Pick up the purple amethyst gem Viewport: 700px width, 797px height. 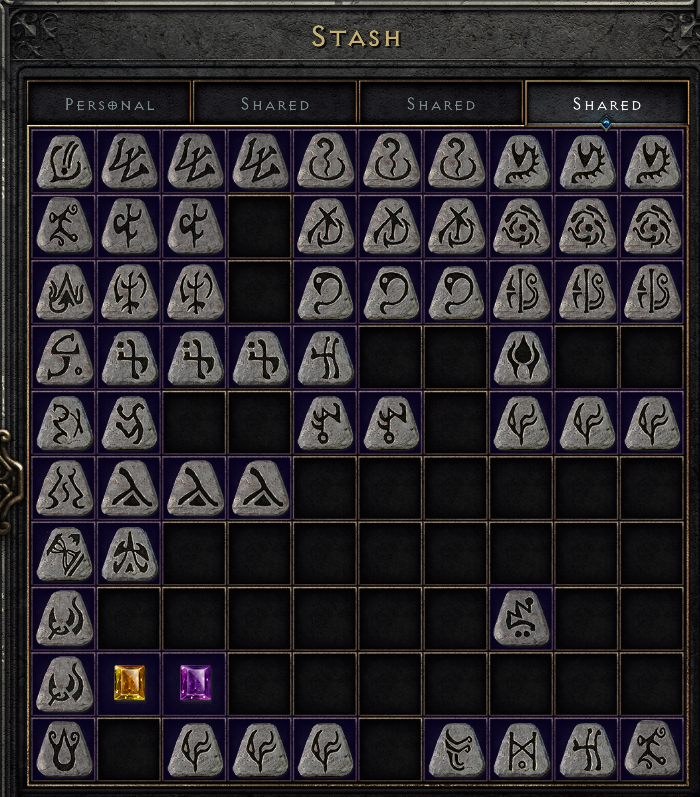click(x=195, y=683)
